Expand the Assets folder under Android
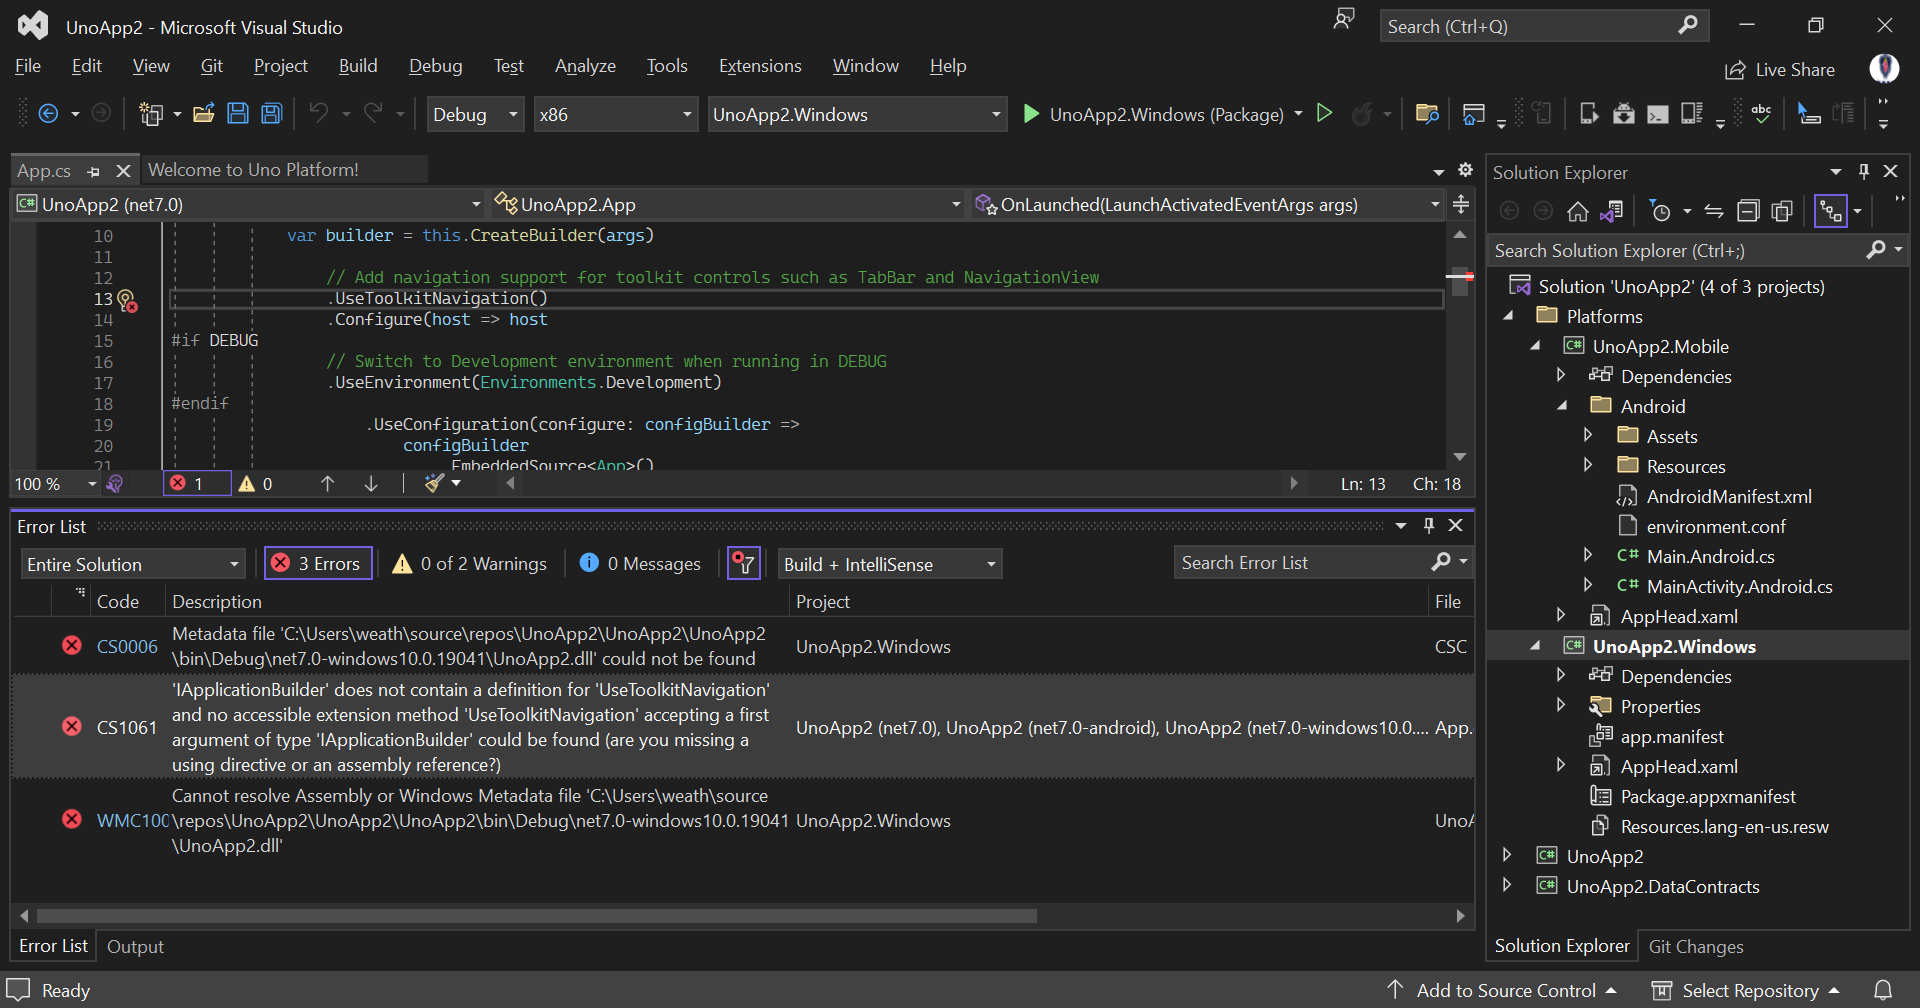1920x1008 pixels. pyautogui.click(x=1588, y=436)
